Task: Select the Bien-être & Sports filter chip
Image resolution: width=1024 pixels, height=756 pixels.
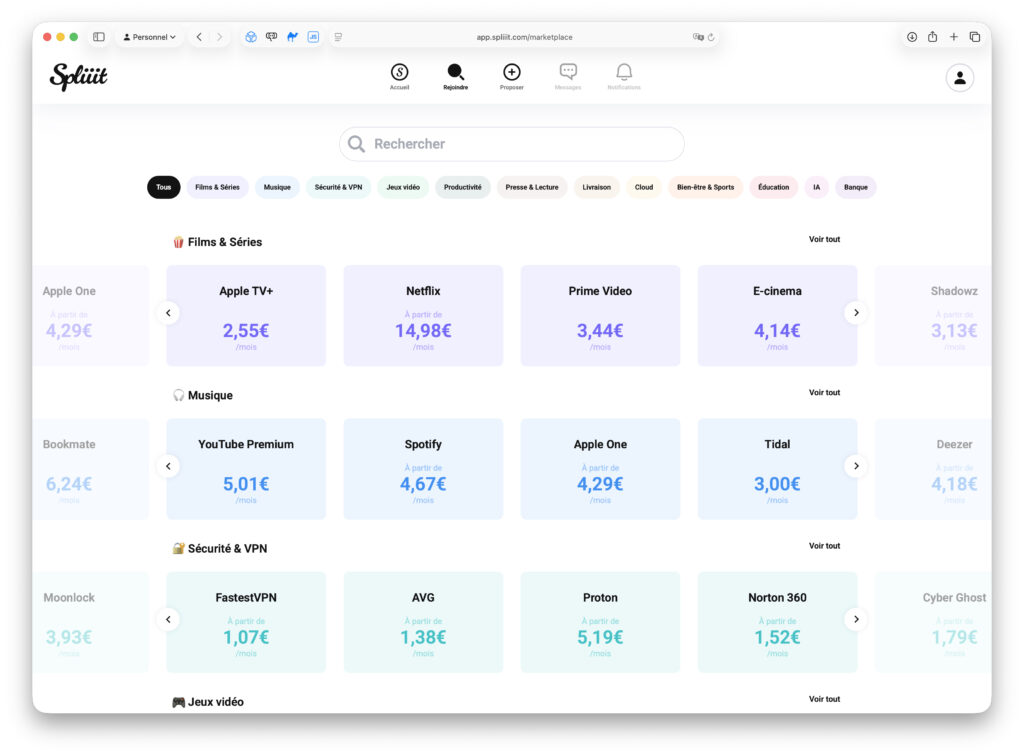Action: tap(705, 187)
